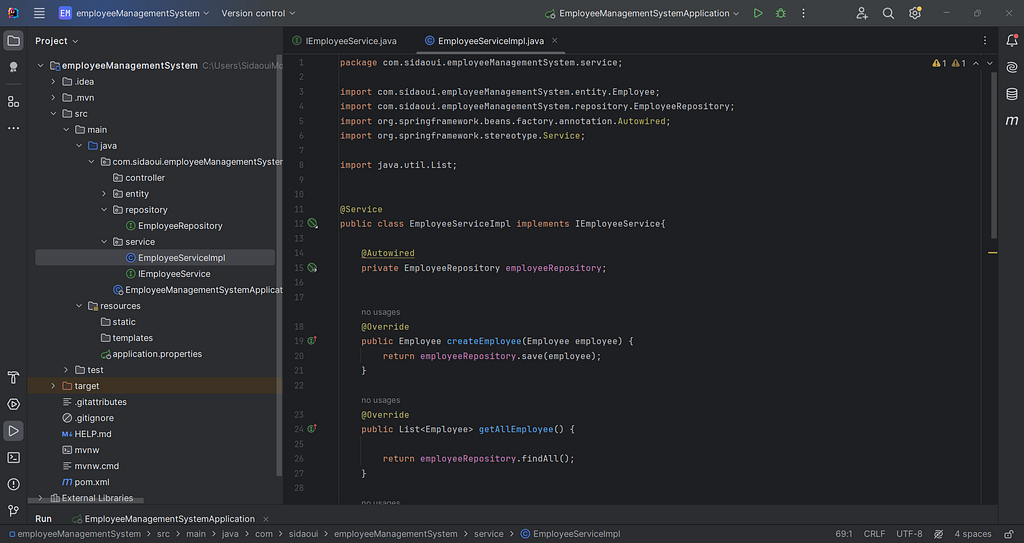Open the Project view mode dropdown

click(56, 41)
